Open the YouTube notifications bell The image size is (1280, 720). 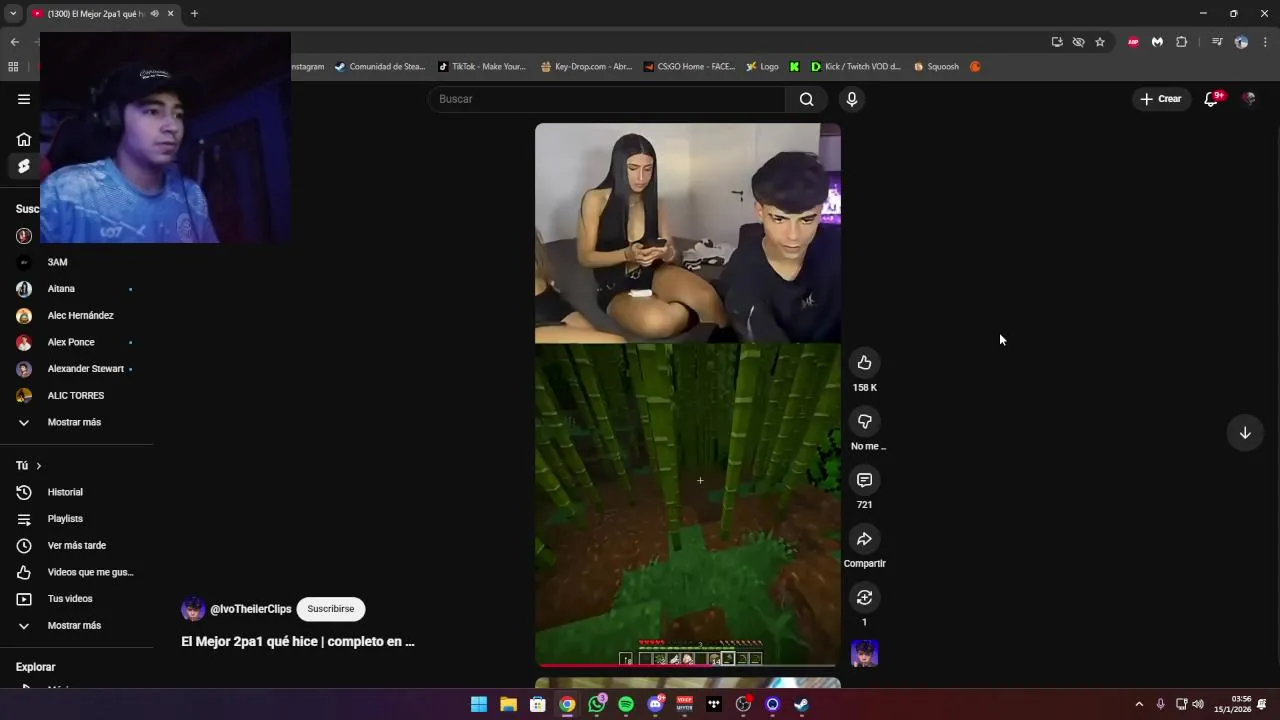pyautogui.click(x=1211, y=99)
